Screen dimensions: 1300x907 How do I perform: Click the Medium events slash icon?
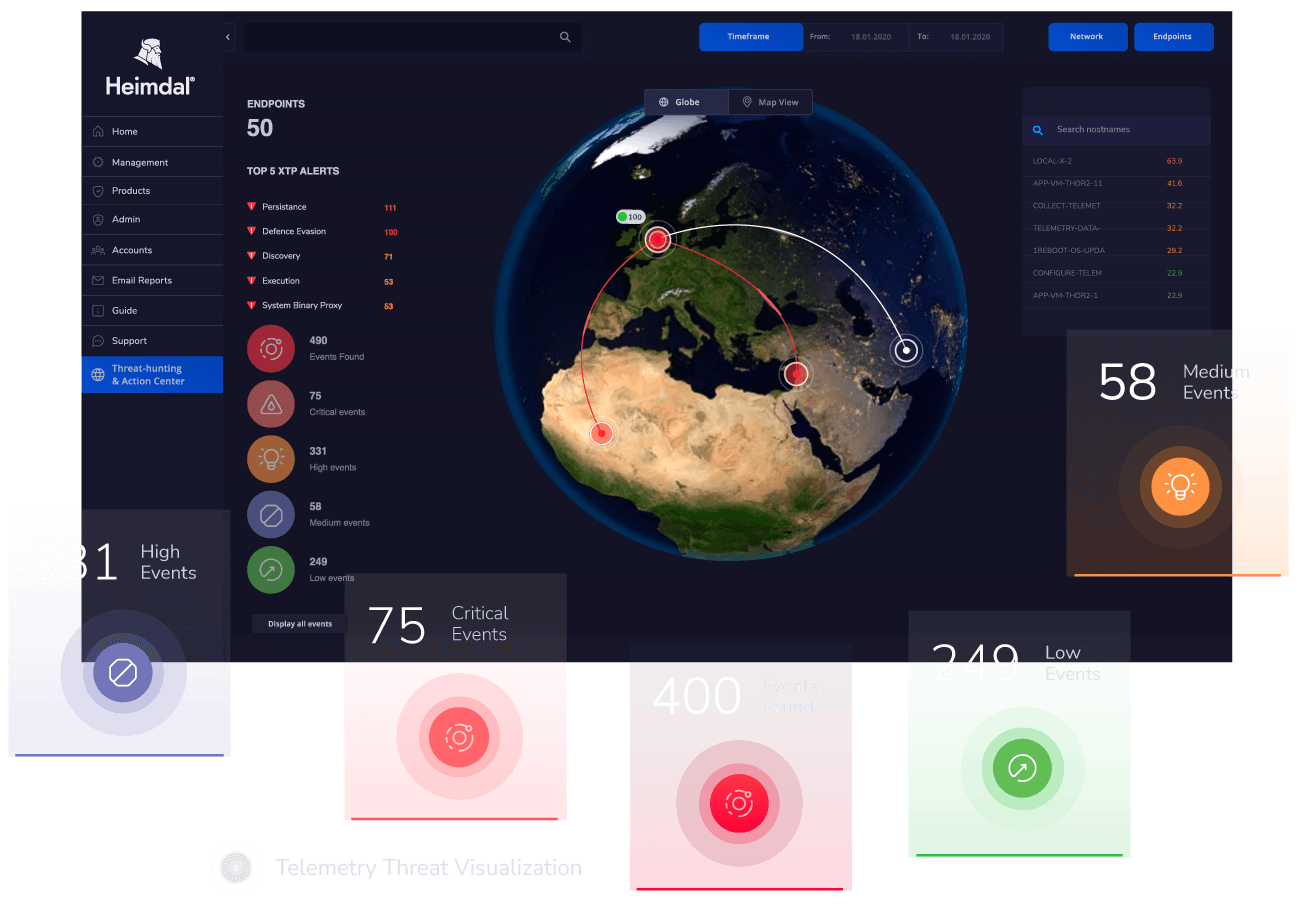click(271, 514)
